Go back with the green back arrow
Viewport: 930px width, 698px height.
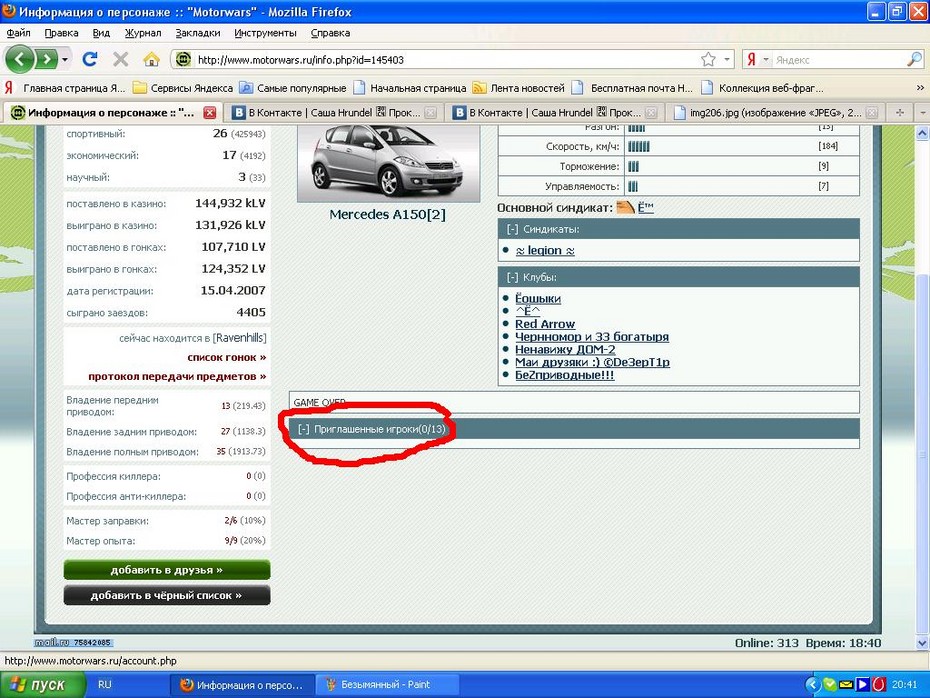coord(20,59)
